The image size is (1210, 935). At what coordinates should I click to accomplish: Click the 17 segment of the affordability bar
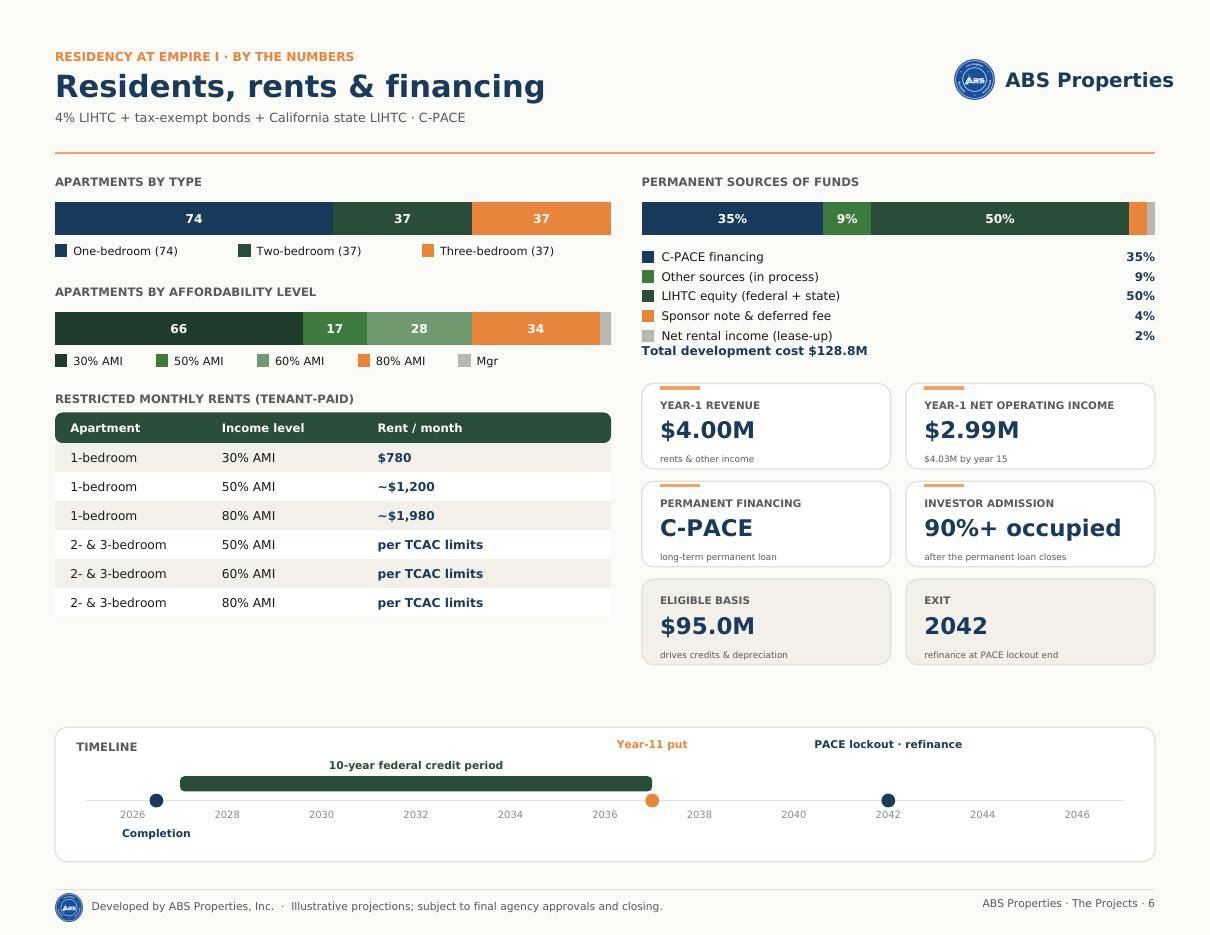coord(335,328)
